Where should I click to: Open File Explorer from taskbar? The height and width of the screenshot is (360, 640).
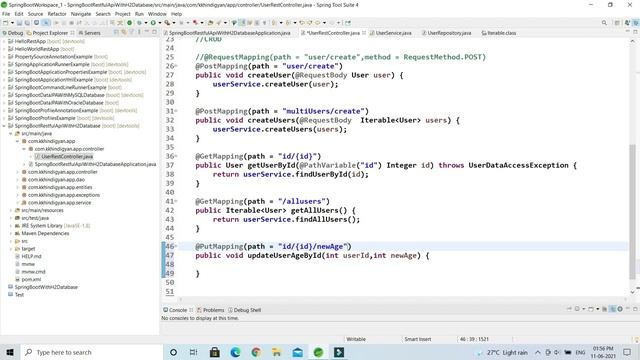277,352
